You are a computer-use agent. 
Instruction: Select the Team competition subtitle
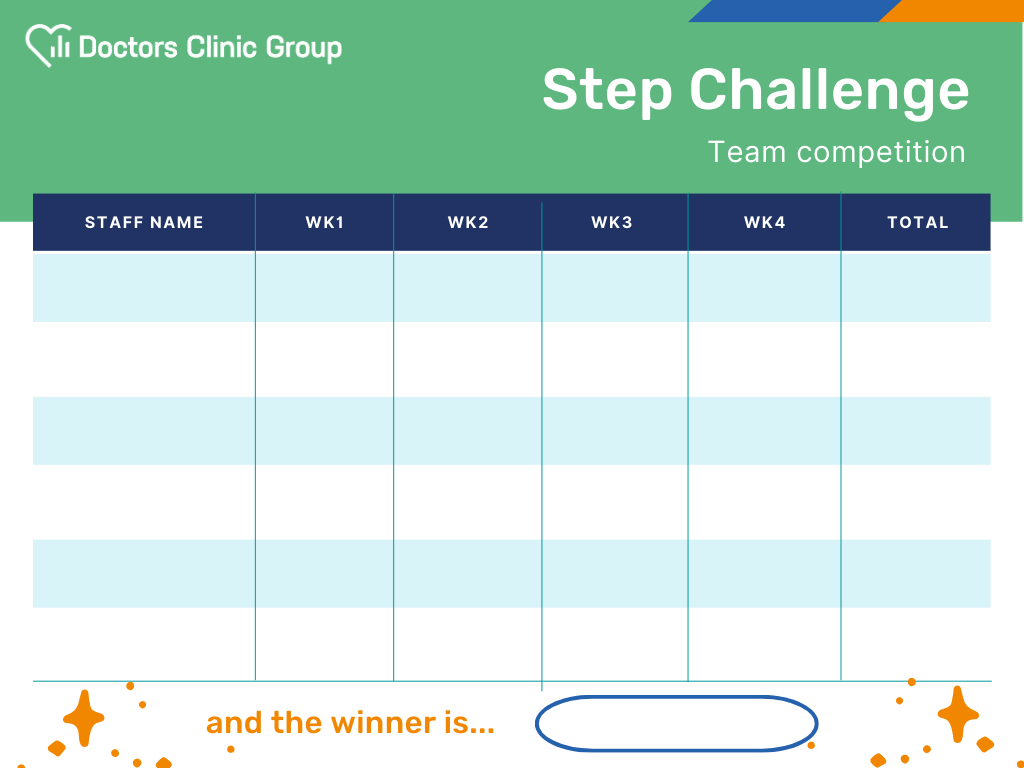[x=837, y=152]
